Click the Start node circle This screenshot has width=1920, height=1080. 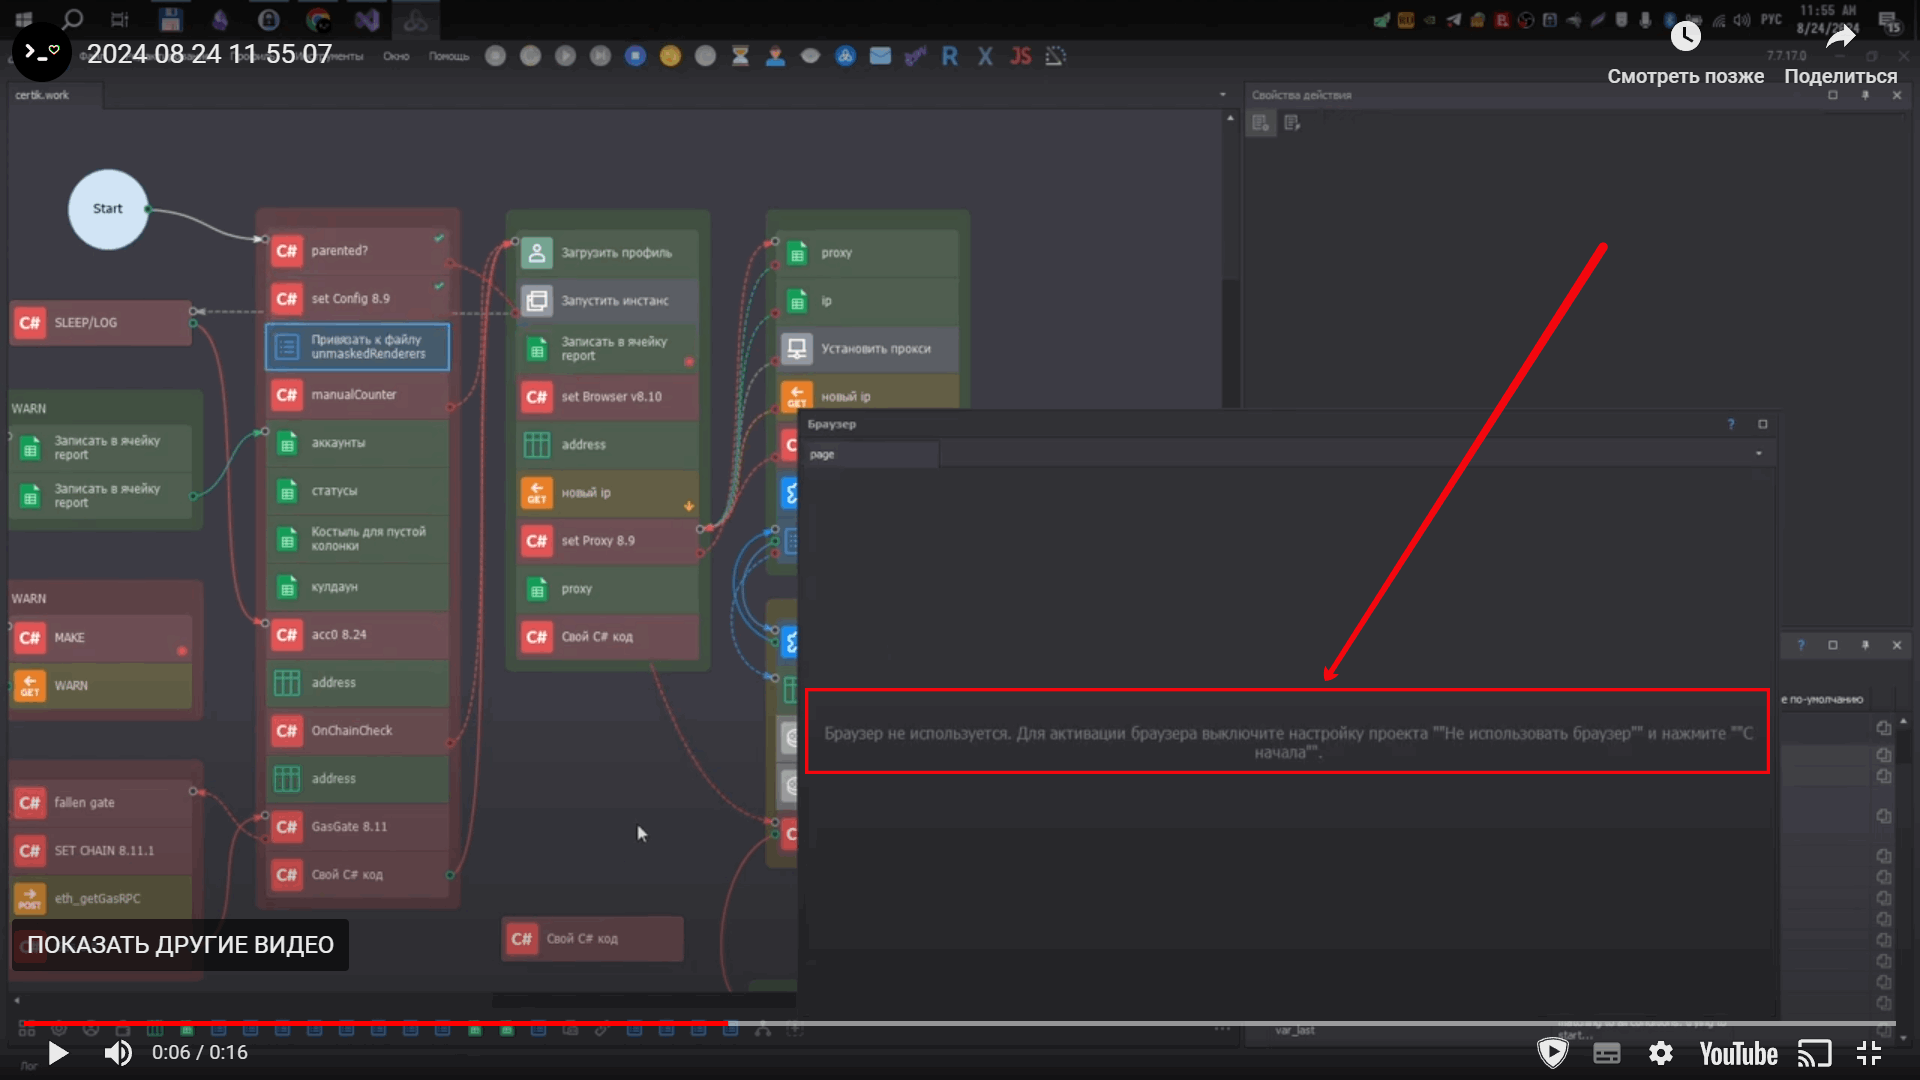click(x=108, y=209)
